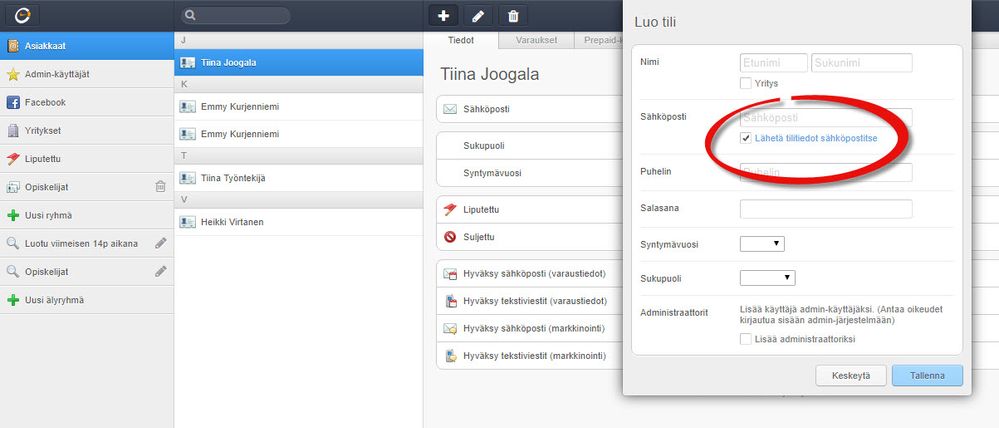999x428 pixels.
Task: Click contact card icon of Tiina Työntekijä
Action: [x=187, y=178]
